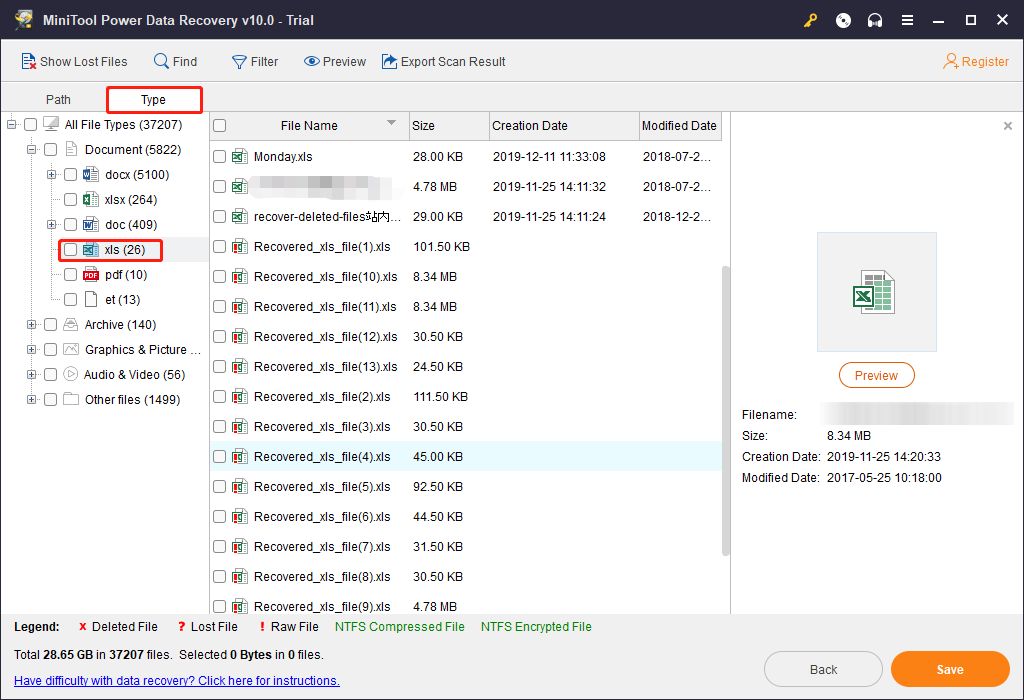Select checkbox for Recovered_xls_file(10).xls
The width and height of the screenshot is (1024, 700).
[x=220, y=277]
